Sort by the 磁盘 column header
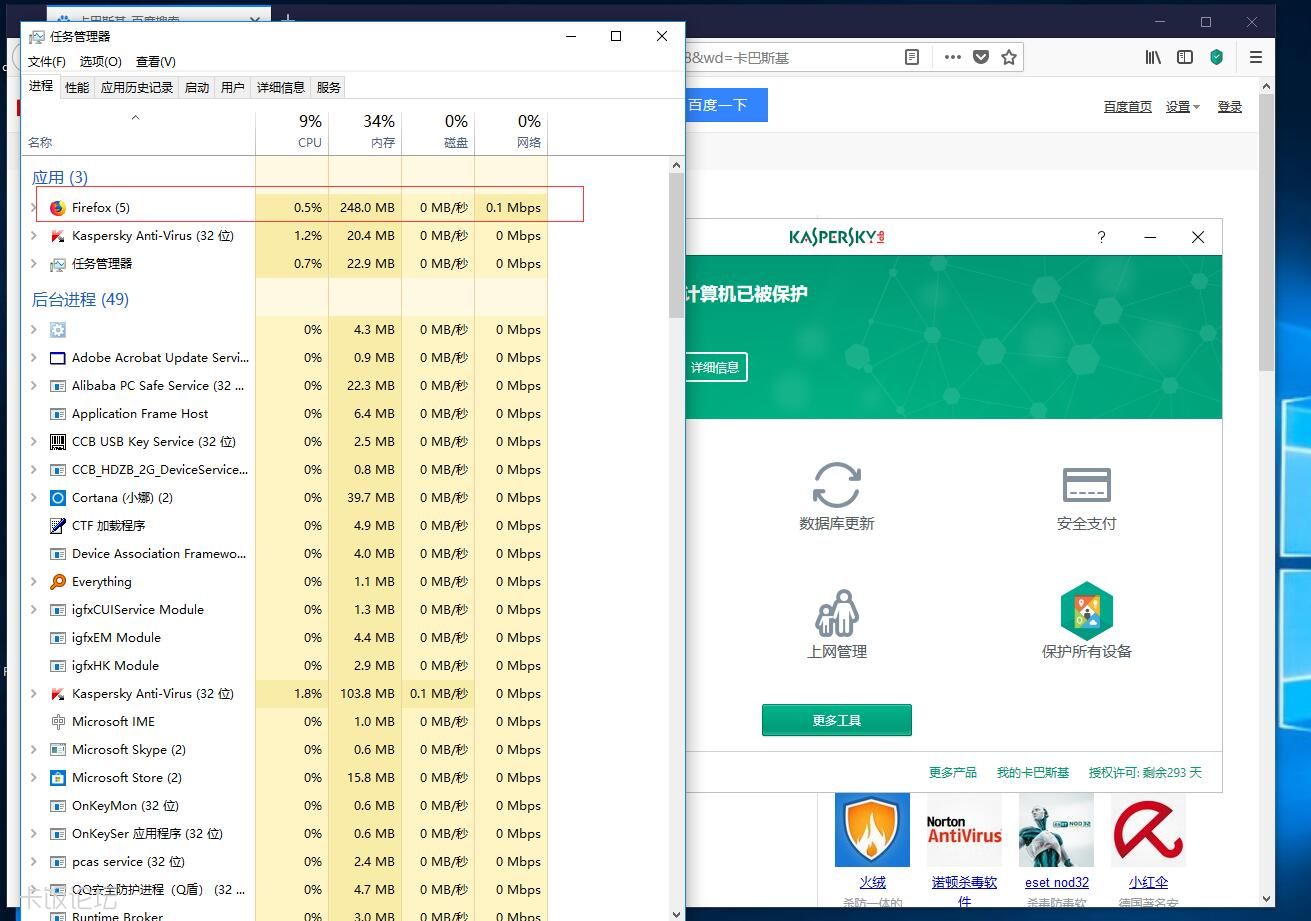The image size is (1311, 921). pos(438,133)
